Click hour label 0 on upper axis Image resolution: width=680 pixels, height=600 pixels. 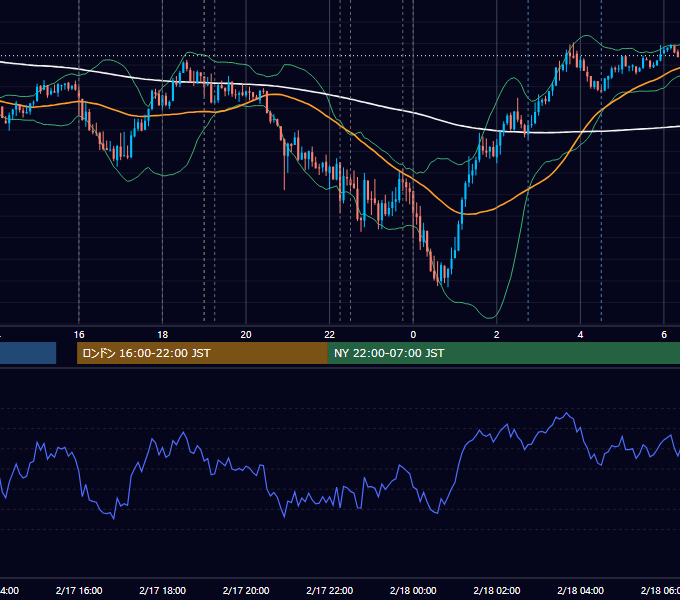coord(413,335)
